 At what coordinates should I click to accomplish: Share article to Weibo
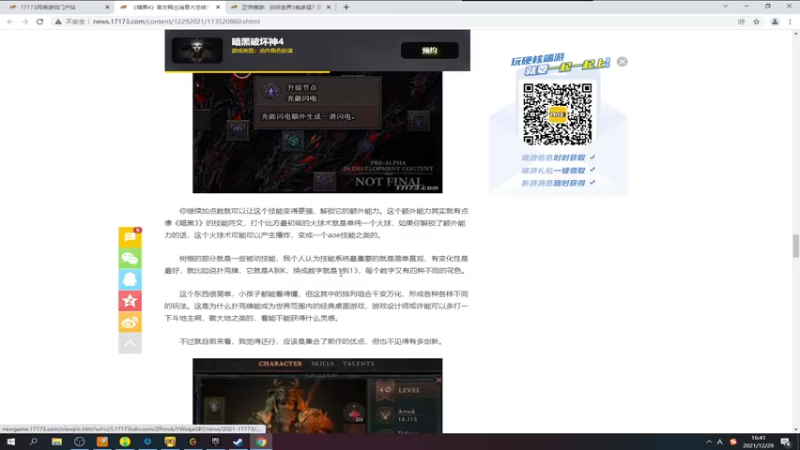130,322
